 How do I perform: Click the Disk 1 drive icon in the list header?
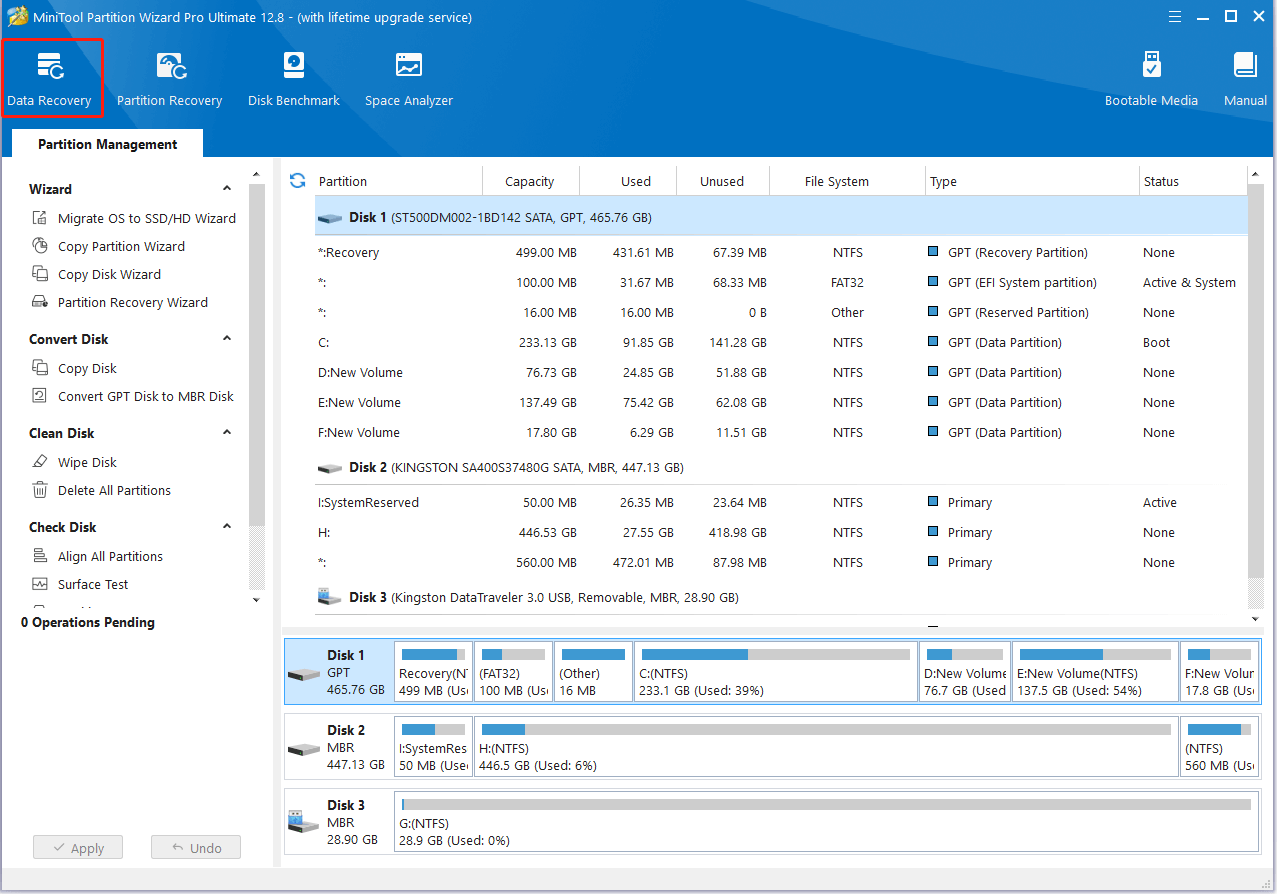[x=329, y=217]
